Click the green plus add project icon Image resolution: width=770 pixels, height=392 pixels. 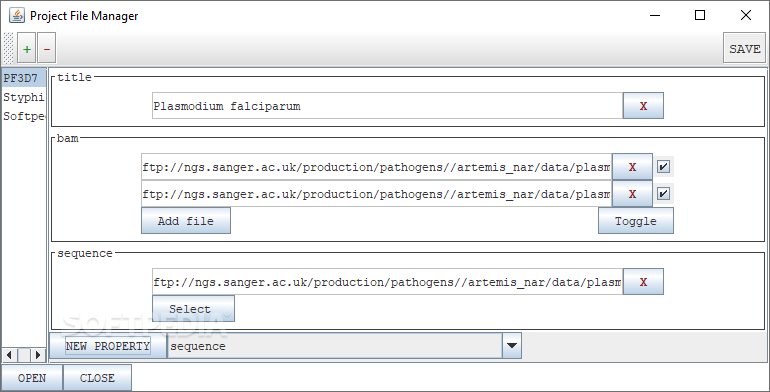[27, 48]
